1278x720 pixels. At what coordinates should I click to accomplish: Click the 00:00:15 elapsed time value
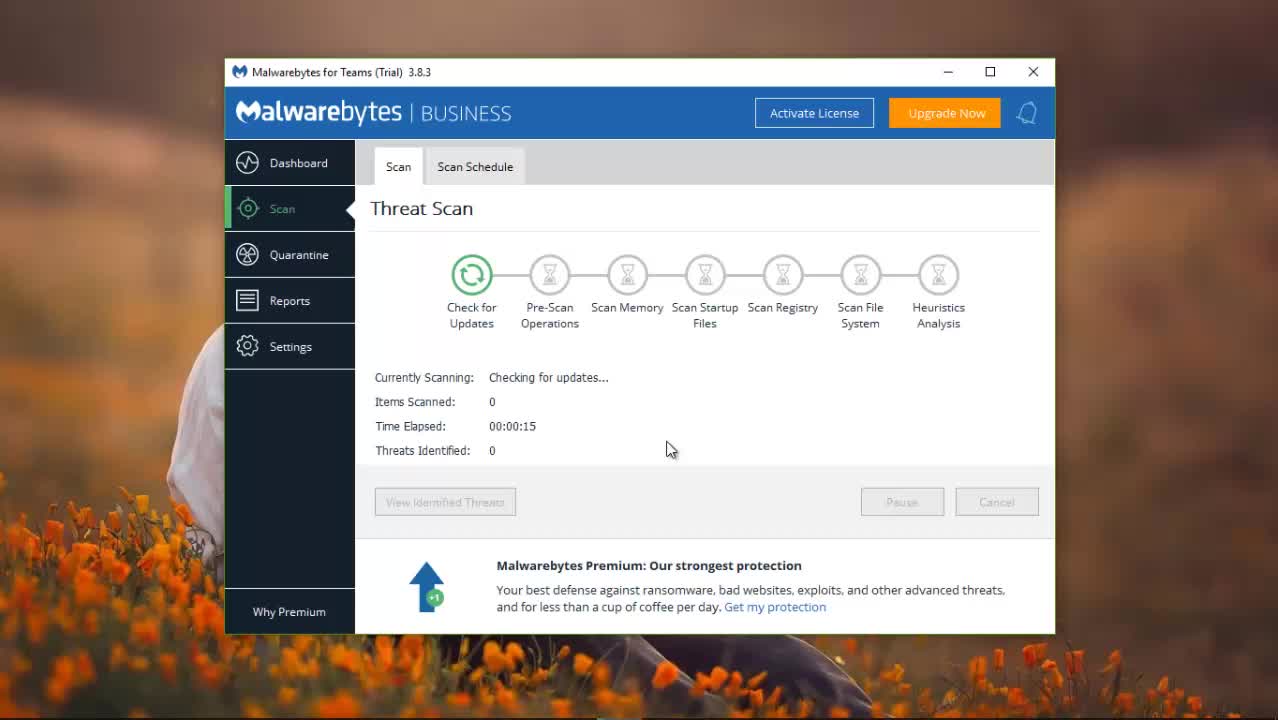512,426
